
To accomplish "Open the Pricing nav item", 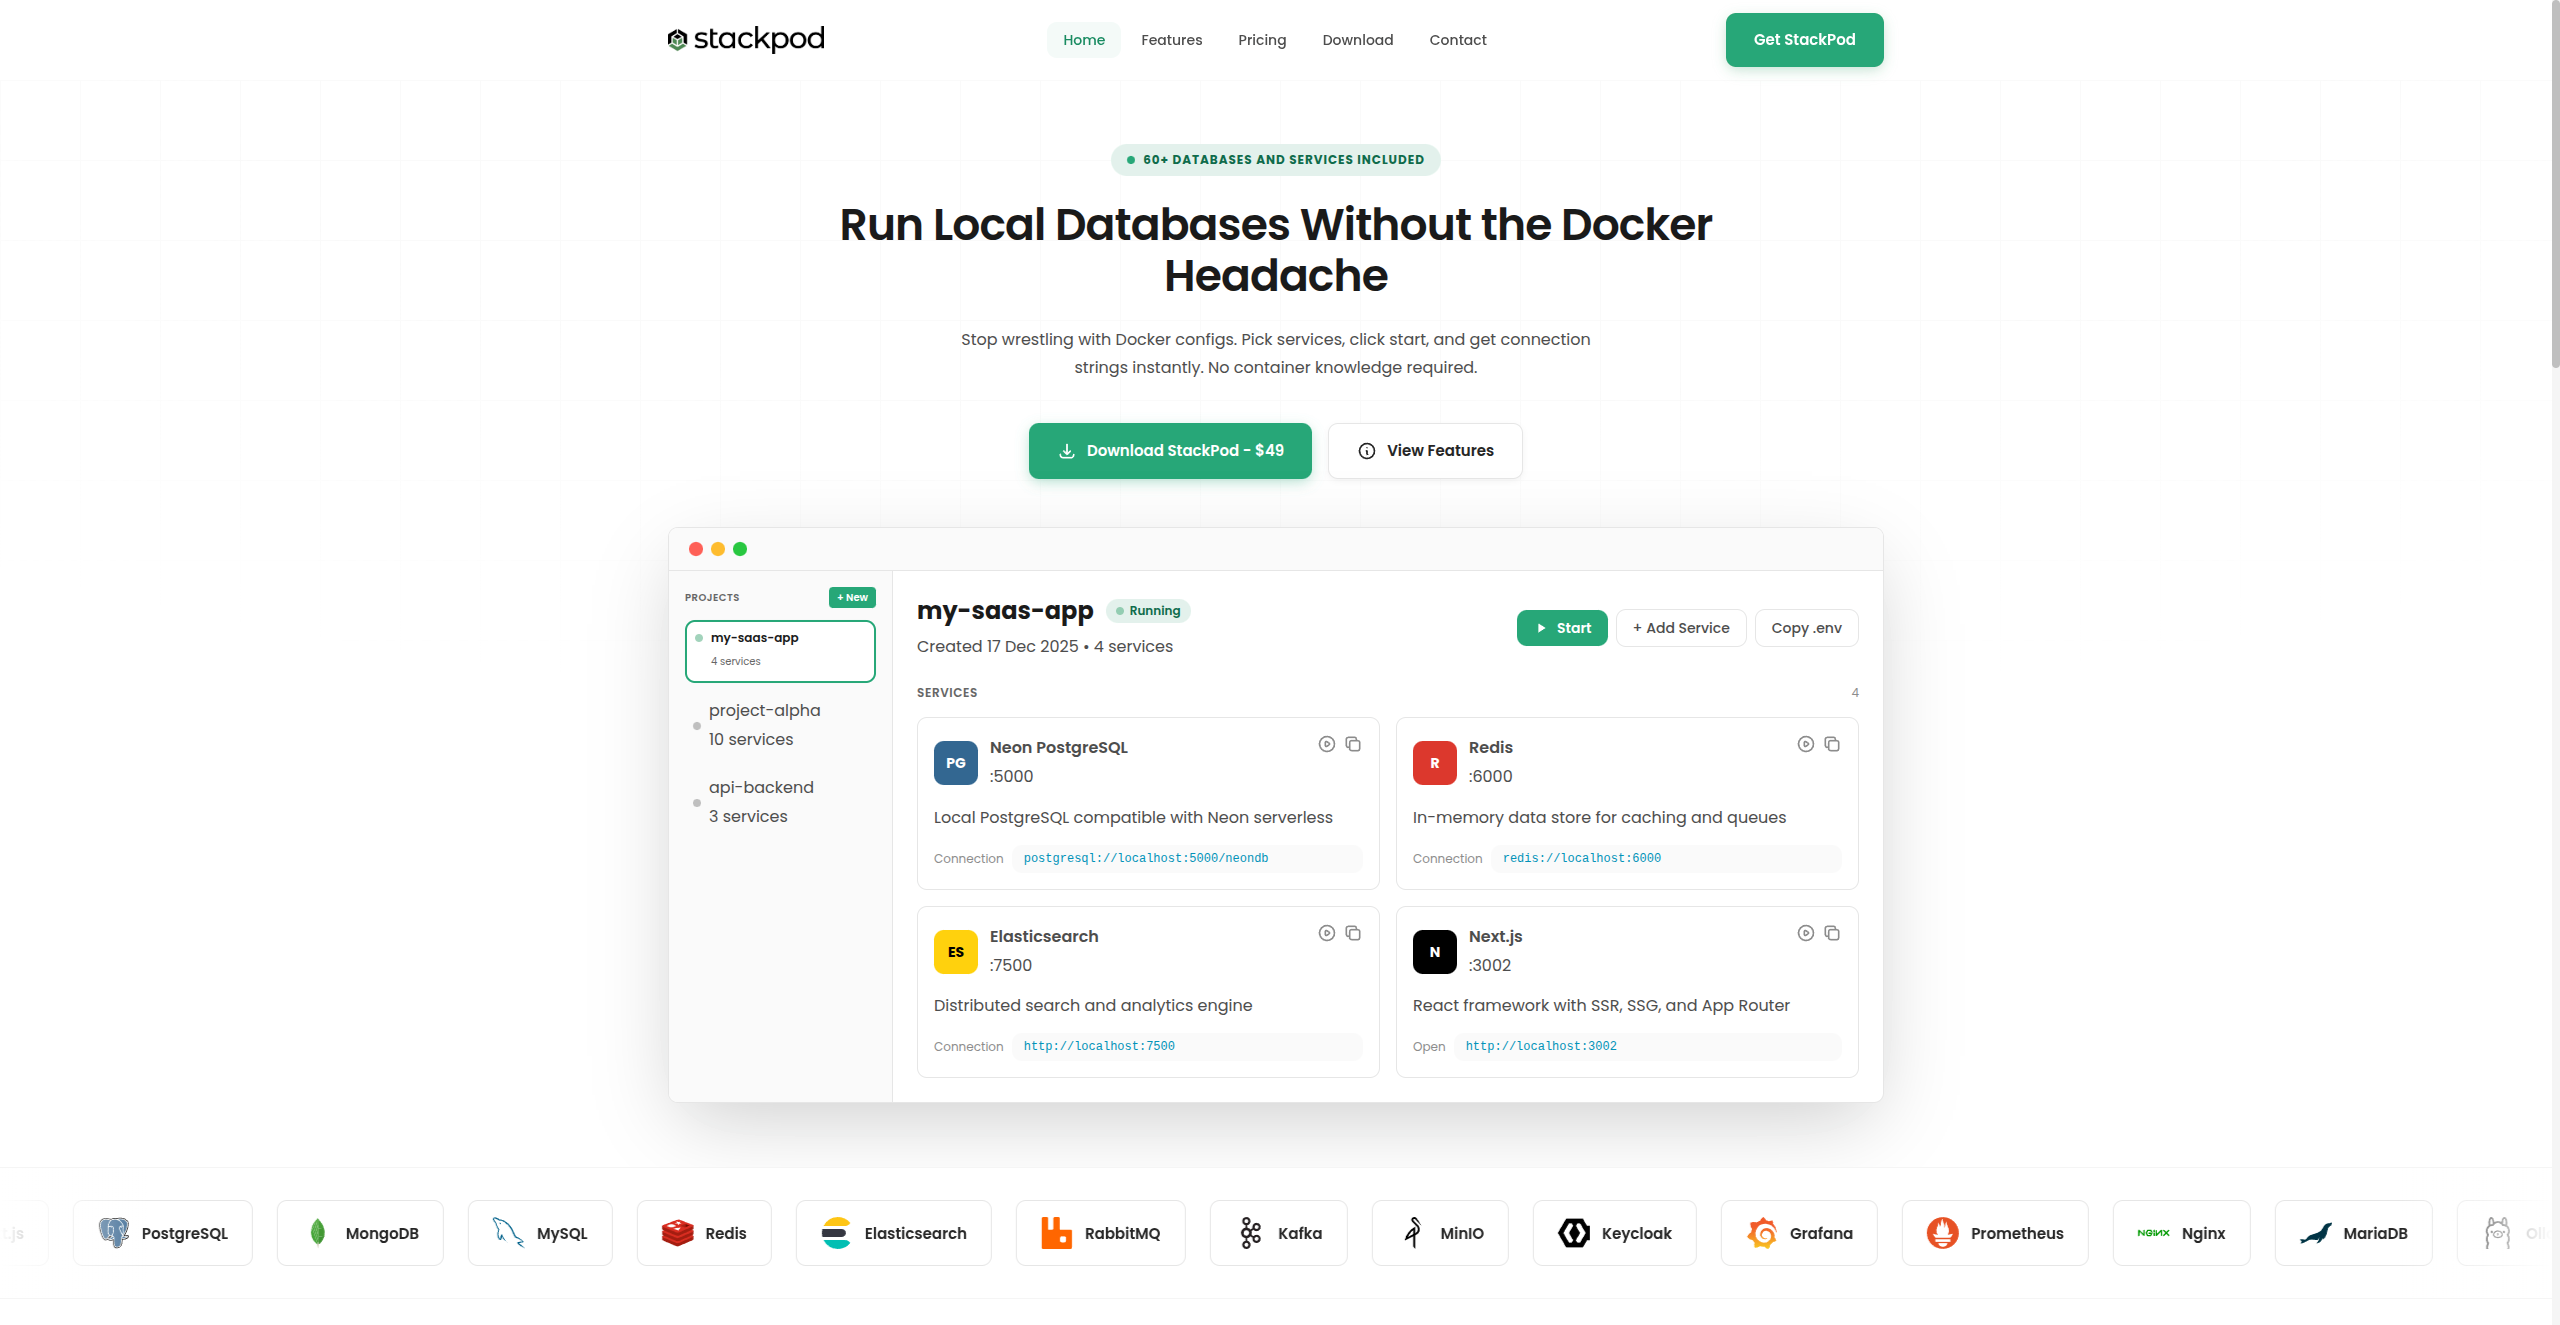I will coord(1262,40).
